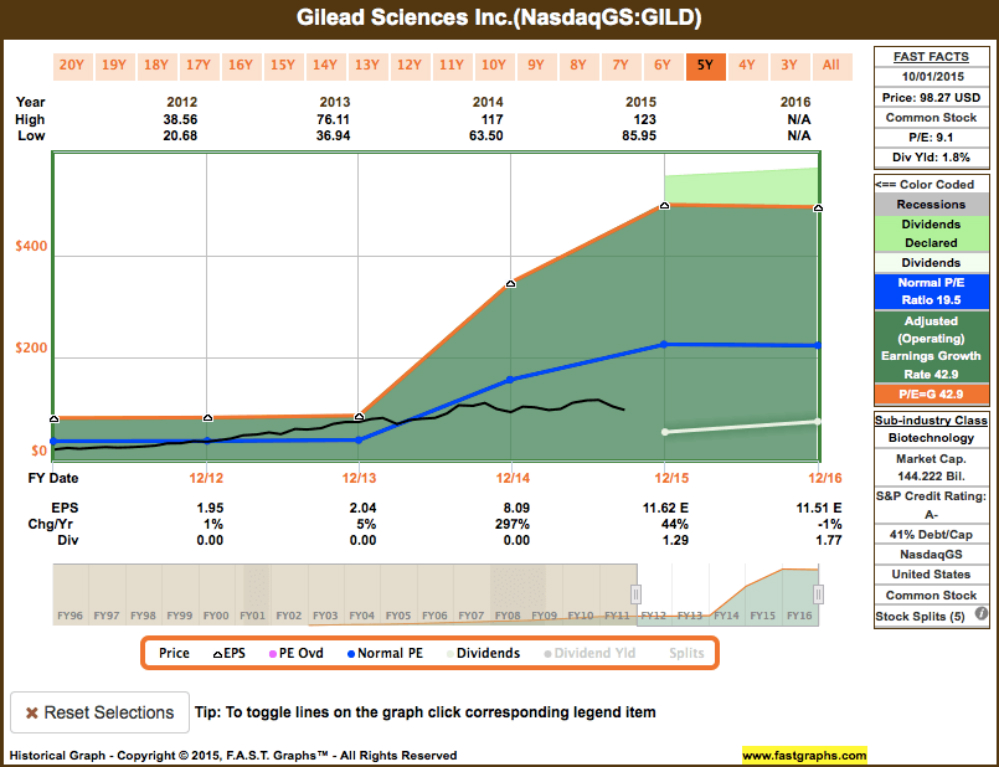Click the Reset Selections button
The width and height of the screenshot is (999, 767).
tap(100, 712)
